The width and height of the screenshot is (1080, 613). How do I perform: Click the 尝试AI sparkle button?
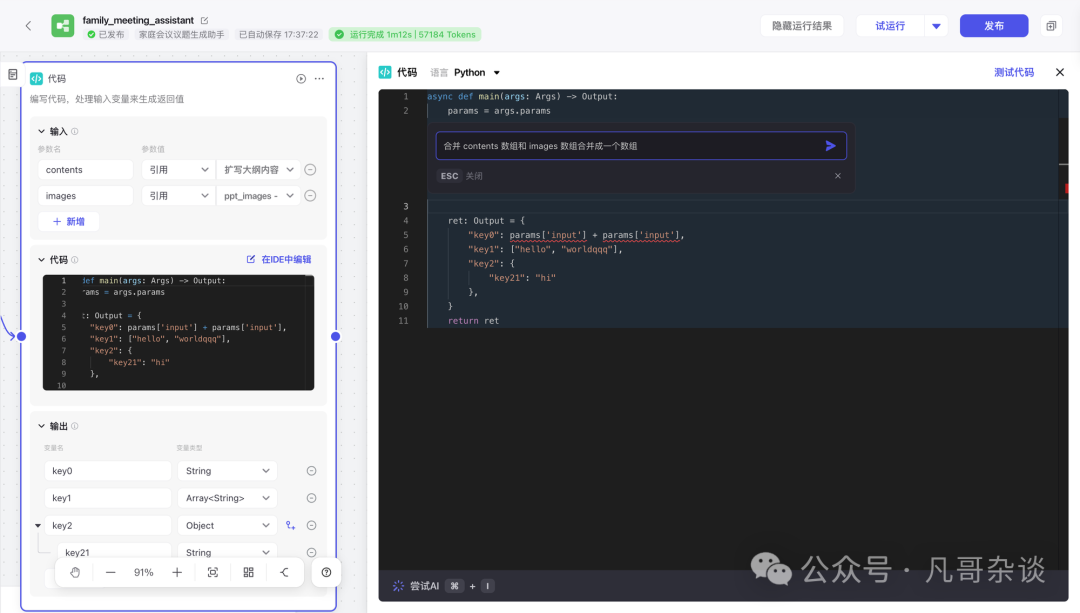click(416, 586)
